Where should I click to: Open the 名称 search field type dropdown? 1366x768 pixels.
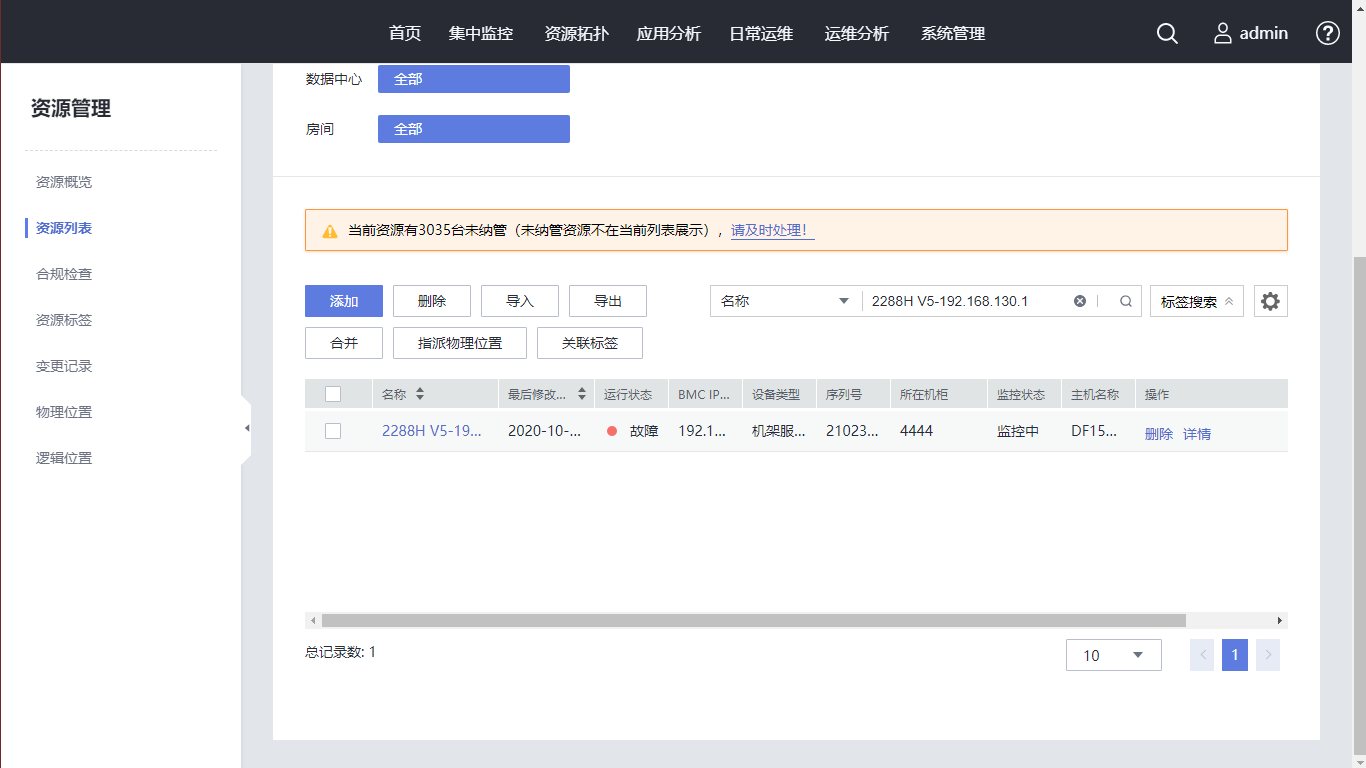click(785, 301)
